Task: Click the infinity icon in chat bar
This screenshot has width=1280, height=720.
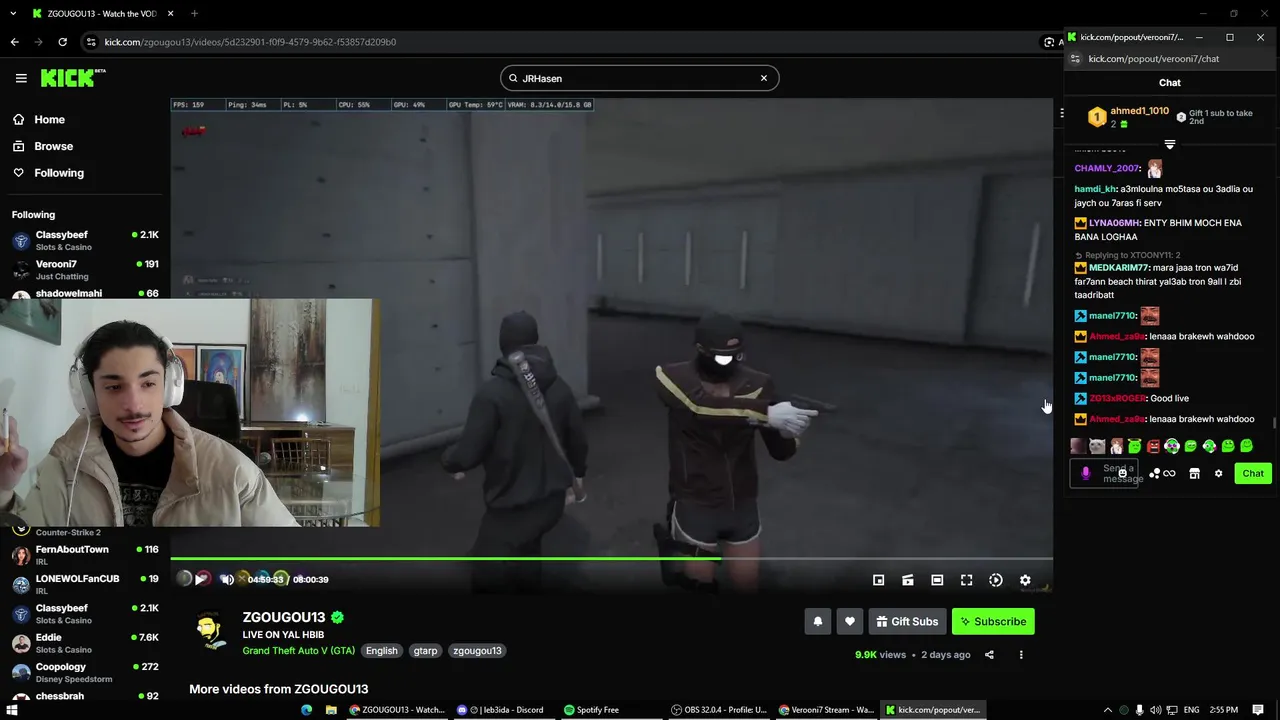Action: point(1169,473)
